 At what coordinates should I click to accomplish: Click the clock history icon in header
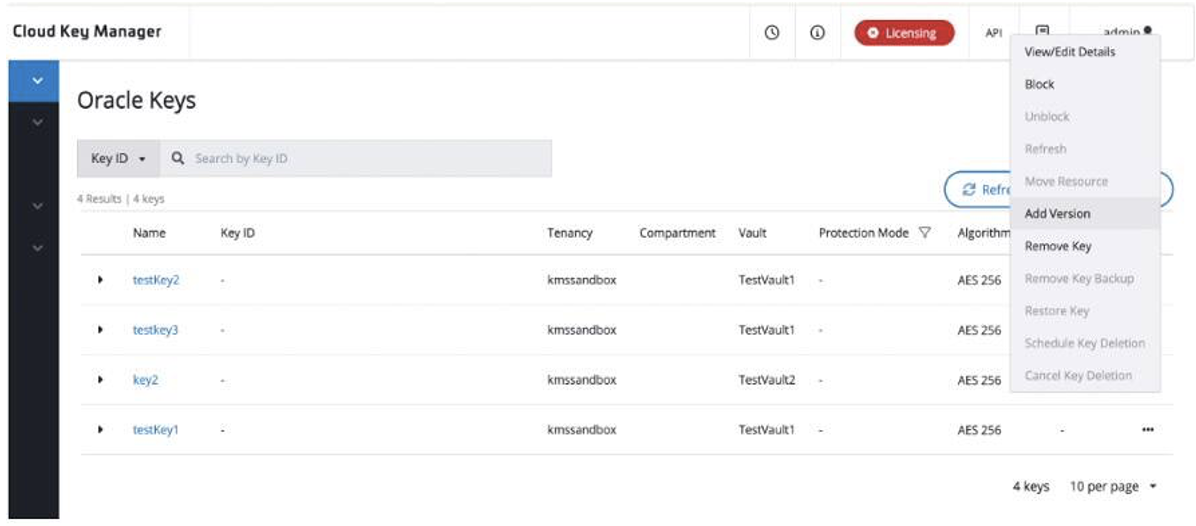click(772, 32)
